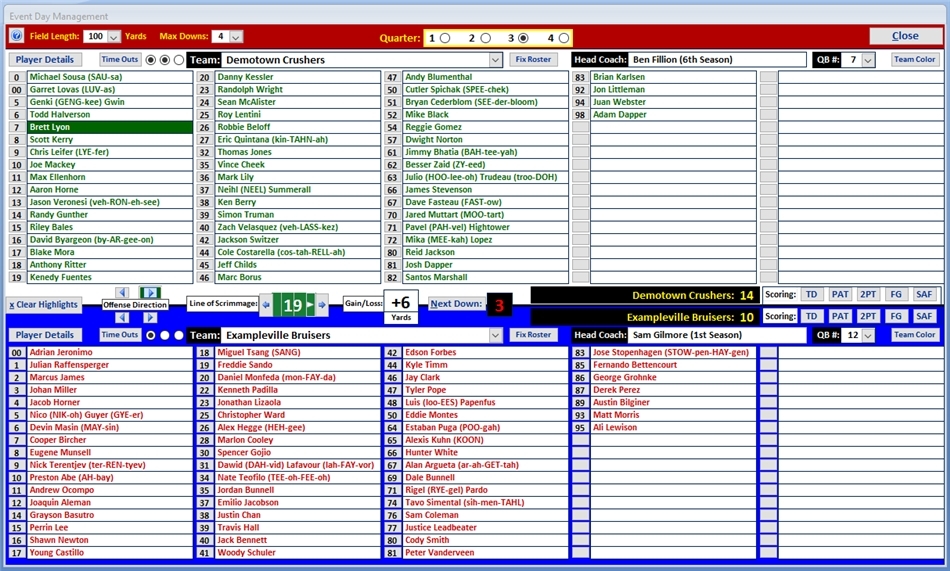Image resolution: width=950 pixels, height=571 pixels.
Task: Select player Michael Sousa (SAU-sa)
Action: pyautogui.click(x=110, y=77)
